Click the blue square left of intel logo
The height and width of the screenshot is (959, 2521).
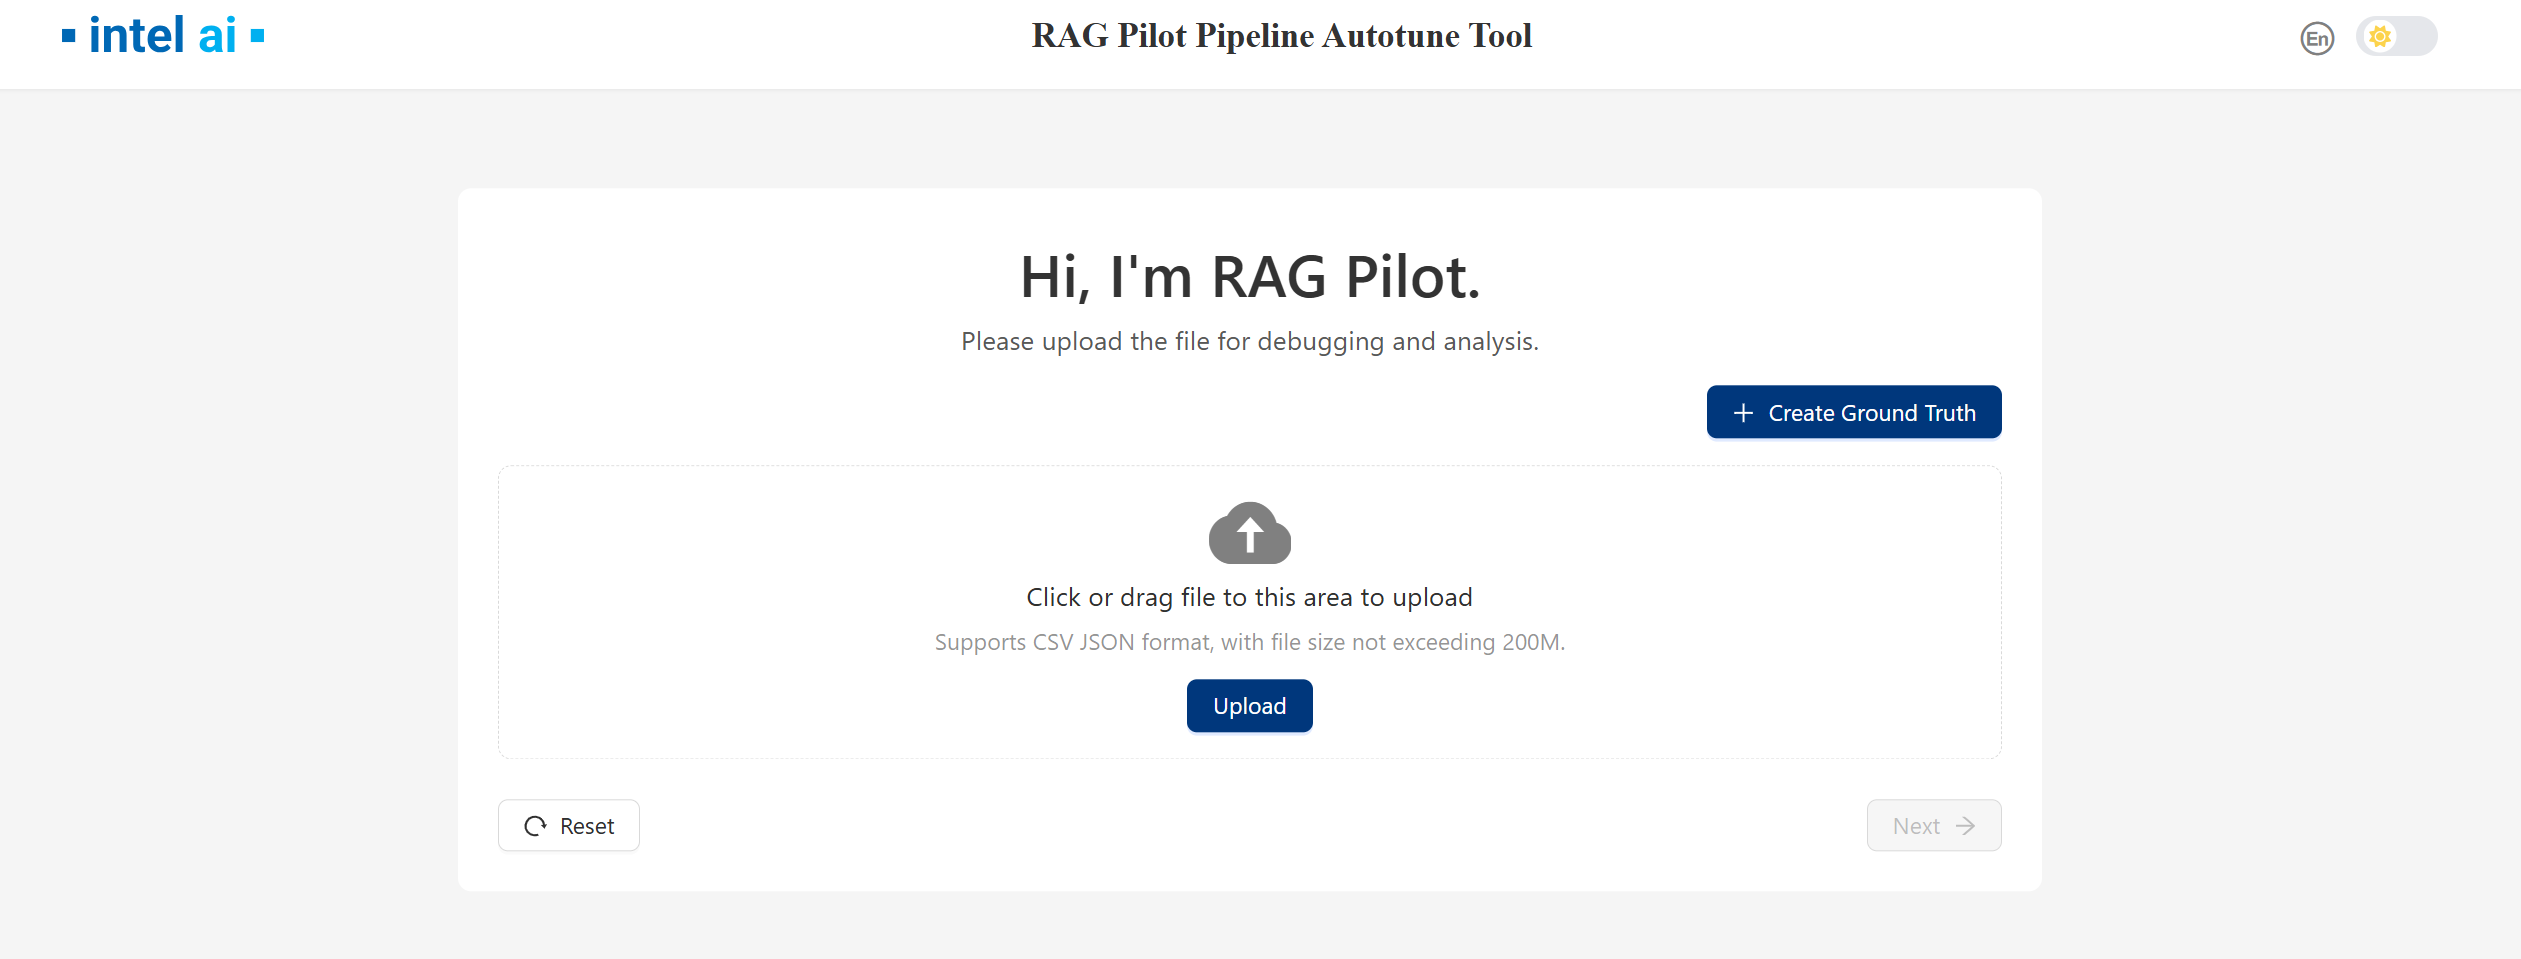(68, 36)
